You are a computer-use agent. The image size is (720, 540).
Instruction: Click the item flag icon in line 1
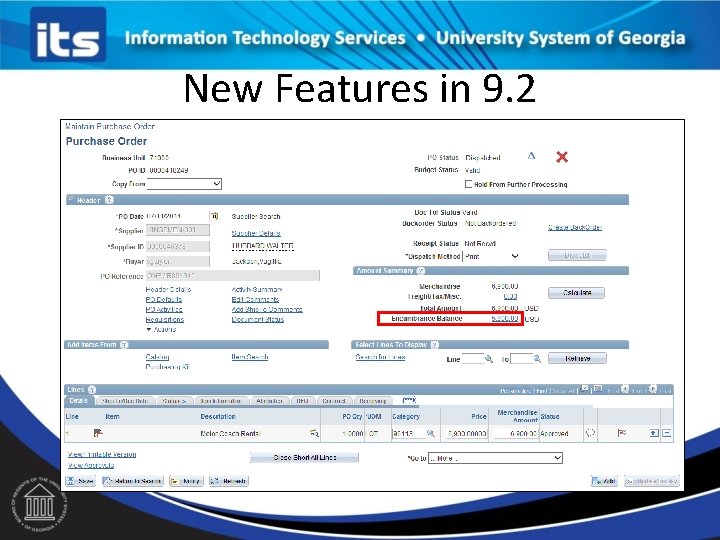point(98,433)
